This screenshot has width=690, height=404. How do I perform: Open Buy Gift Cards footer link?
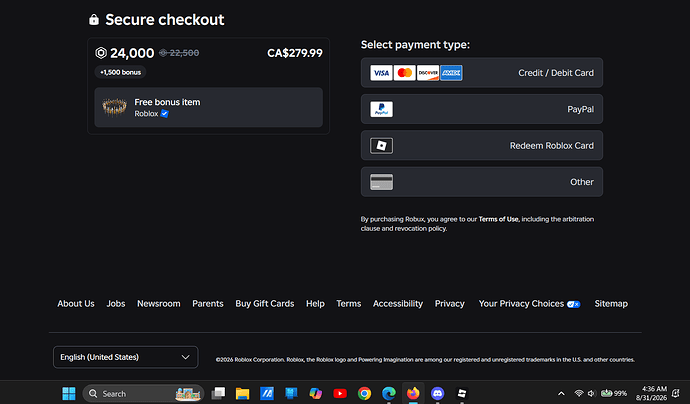264,304
